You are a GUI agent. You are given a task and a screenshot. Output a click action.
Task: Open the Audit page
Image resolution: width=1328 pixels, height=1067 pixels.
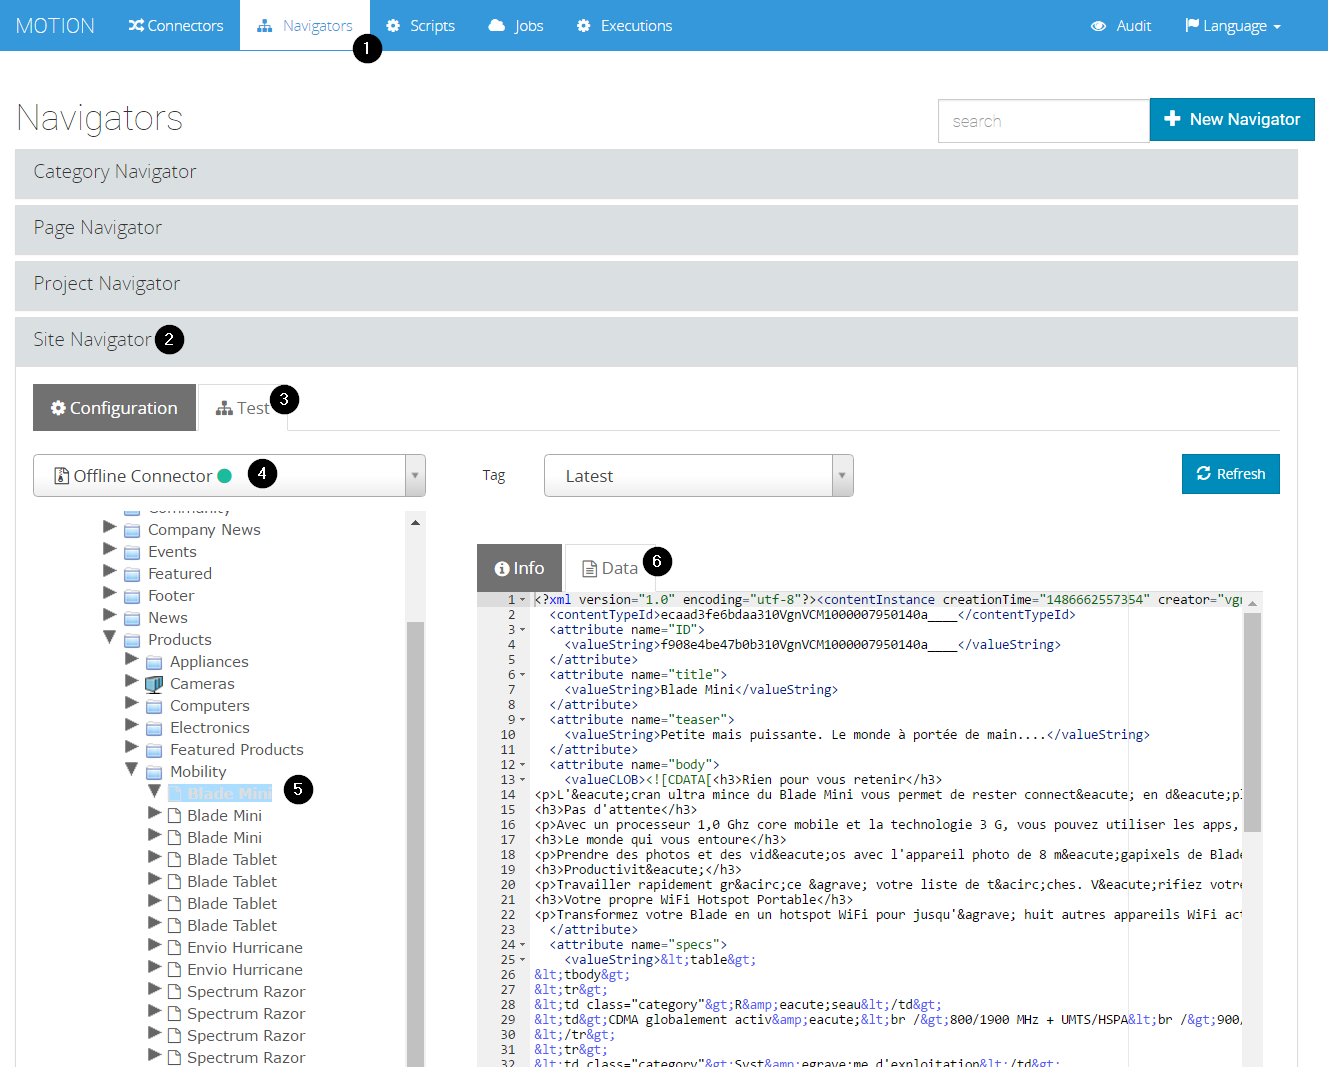(1121, 25)
